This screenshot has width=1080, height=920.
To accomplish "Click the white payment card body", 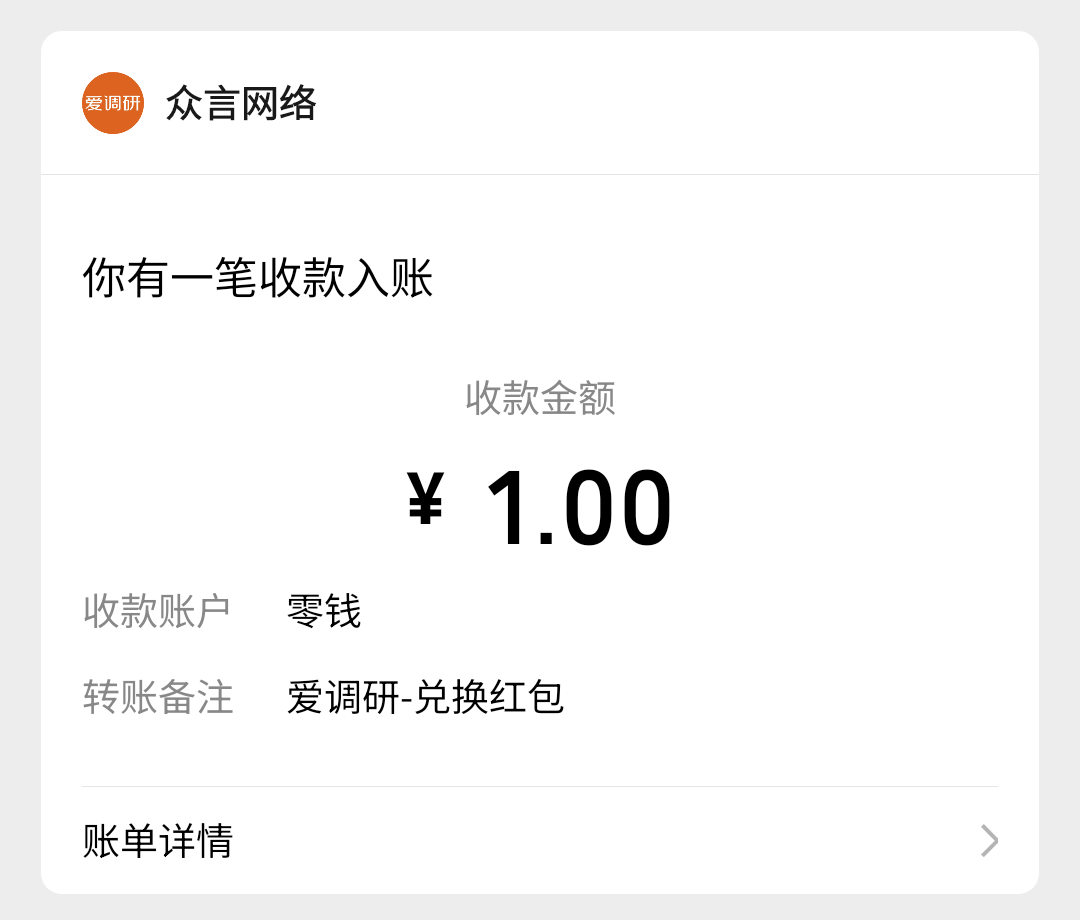I will click(x=540, y=462).
